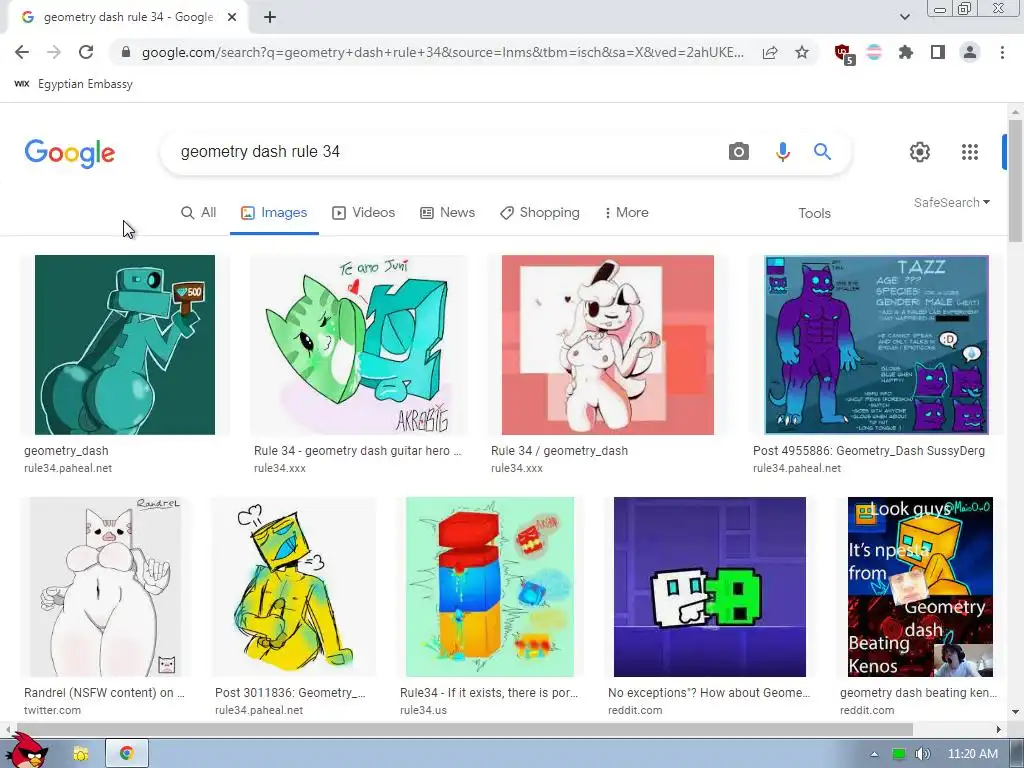Screen dimensions: 1024x768
Task: Expand the More search categories menu
Action: [x=626, y=213]
